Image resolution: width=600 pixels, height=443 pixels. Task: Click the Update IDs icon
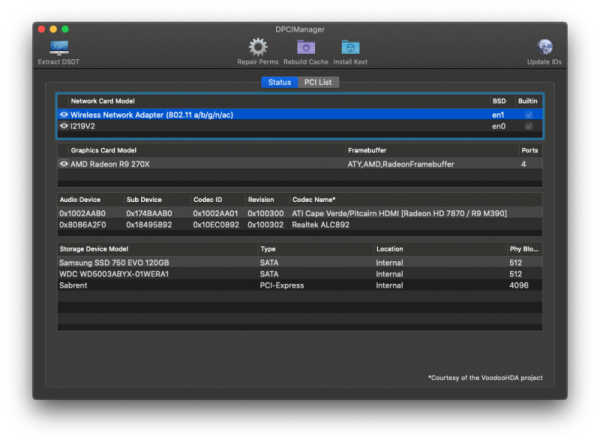pos(545,47)
